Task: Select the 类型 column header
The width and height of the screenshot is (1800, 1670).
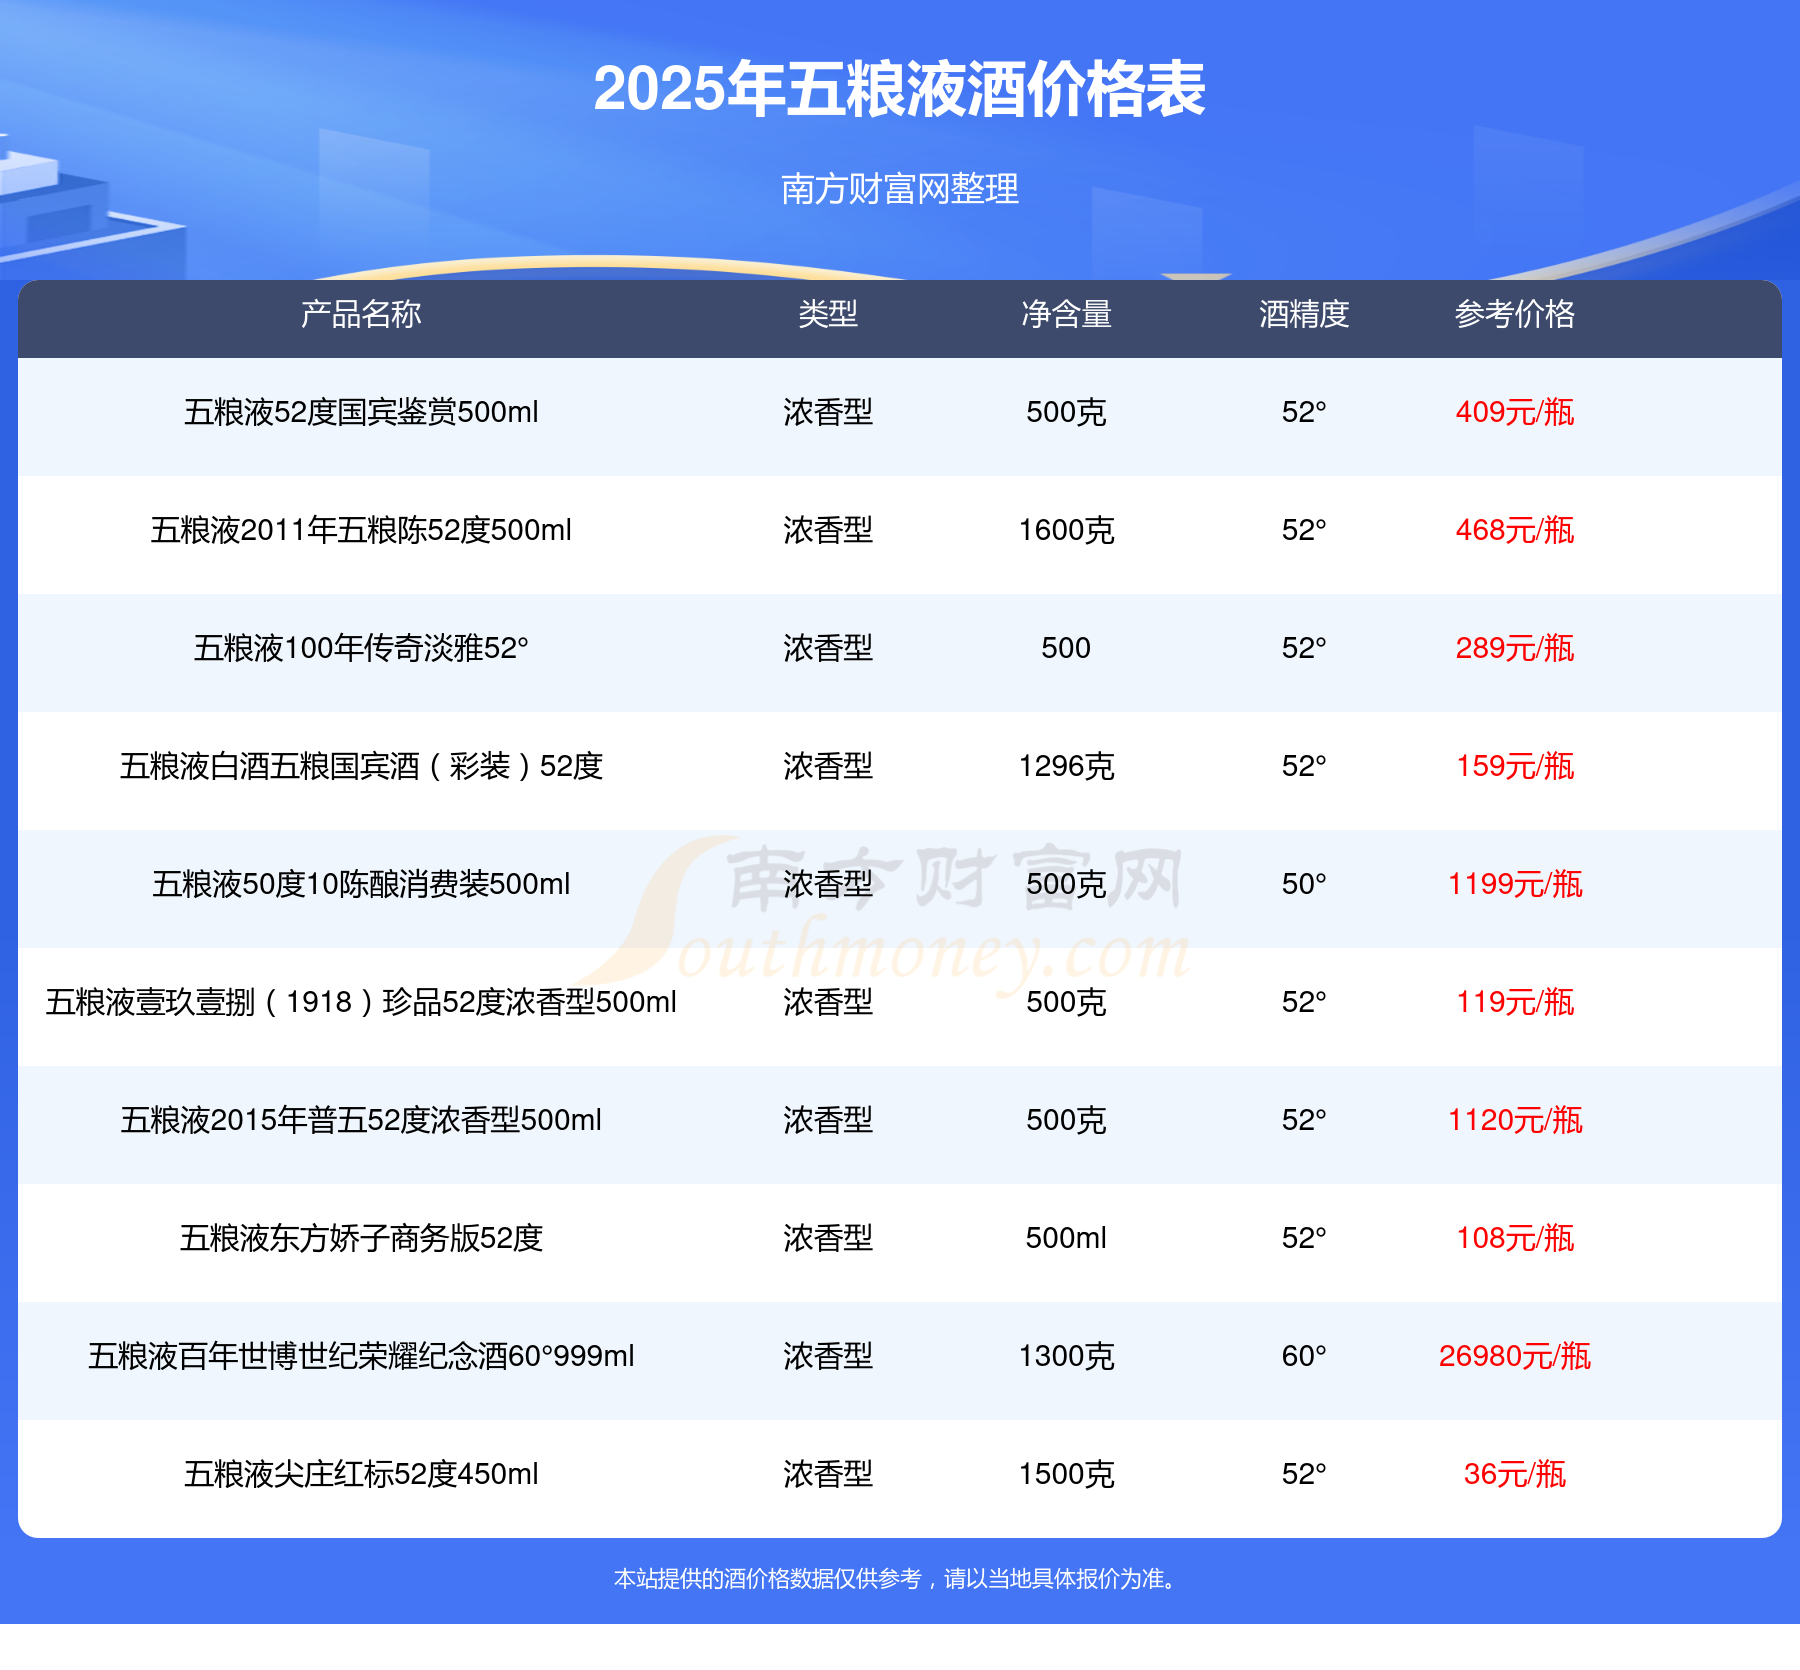Action: point(828,314)
